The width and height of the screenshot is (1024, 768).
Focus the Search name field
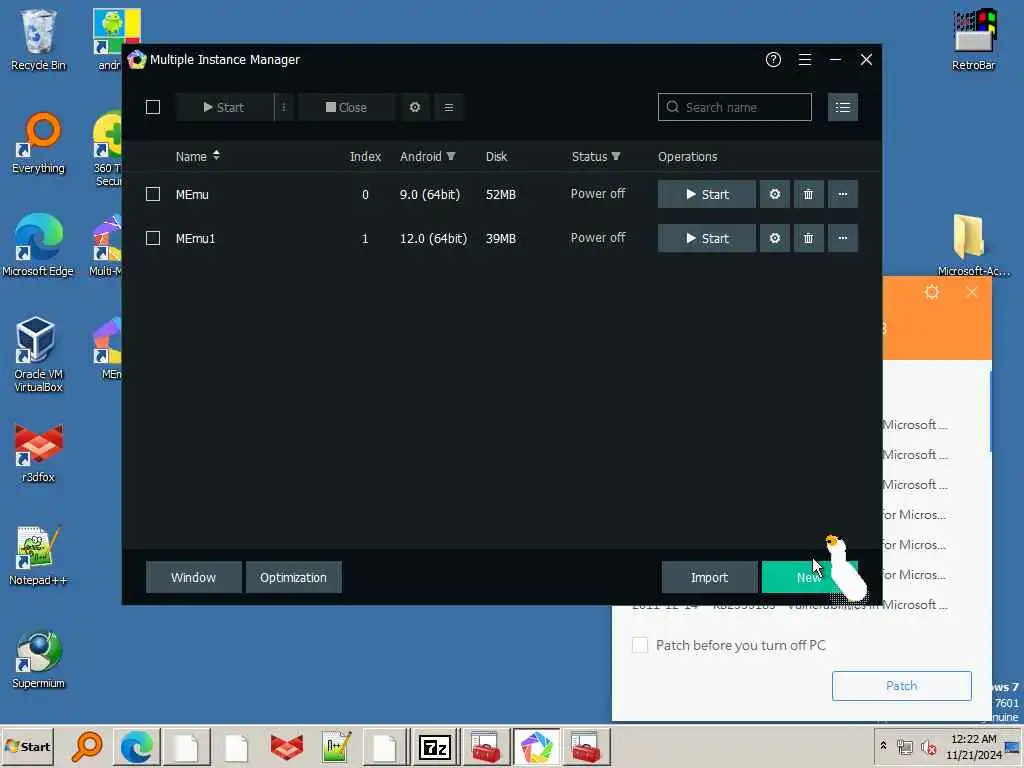click(735, 107)
